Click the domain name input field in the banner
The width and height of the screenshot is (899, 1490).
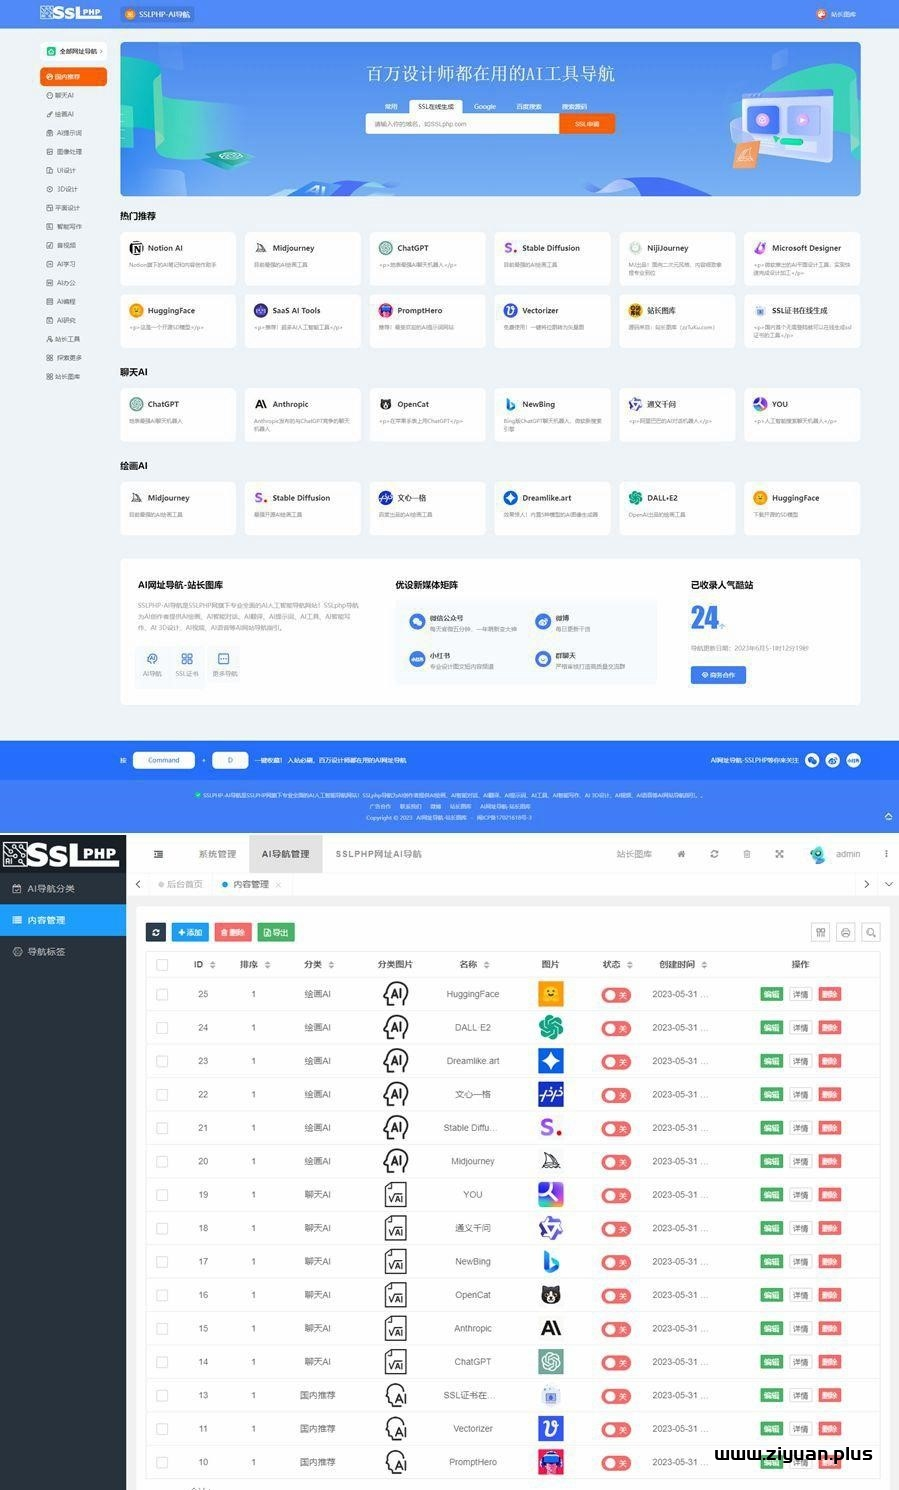(462, 124)
